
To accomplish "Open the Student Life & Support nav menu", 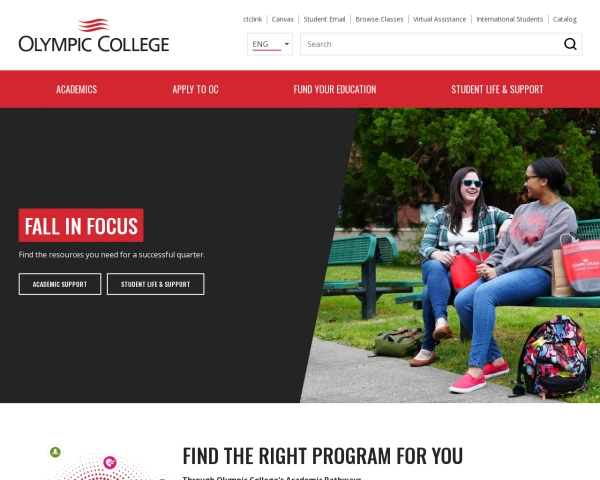I will (x=497, y=89).
